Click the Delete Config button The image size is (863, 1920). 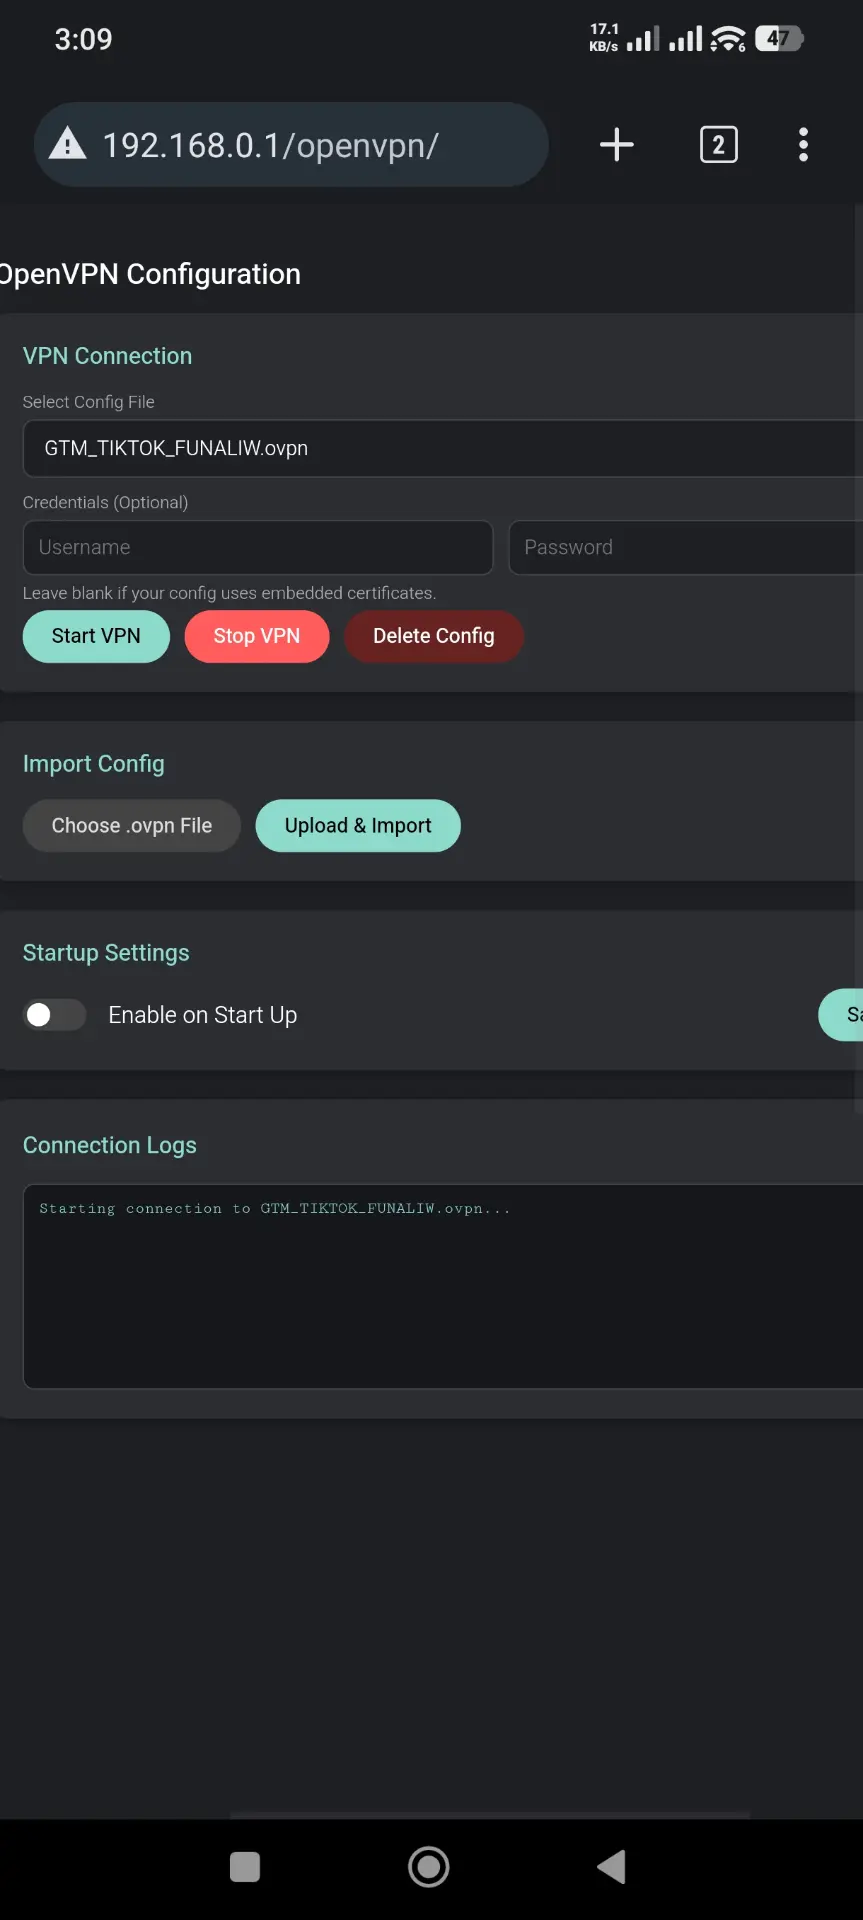tap(434, 636)
